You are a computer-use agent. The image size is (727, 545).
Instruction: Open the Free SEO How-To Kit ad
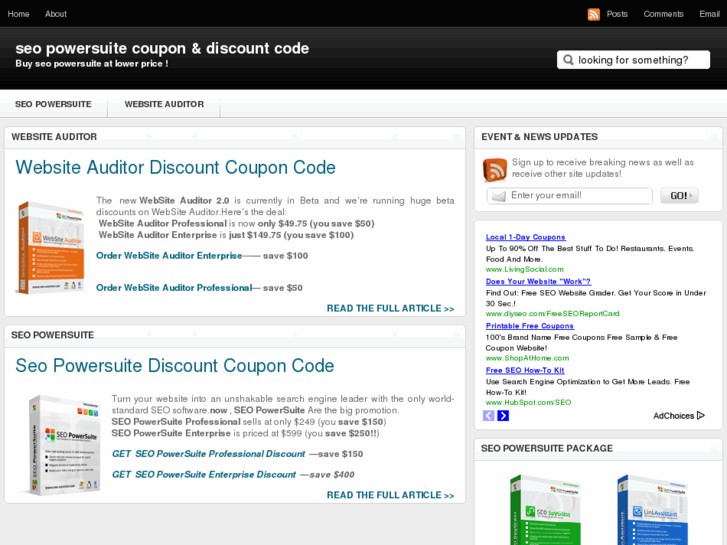point(525,370)
